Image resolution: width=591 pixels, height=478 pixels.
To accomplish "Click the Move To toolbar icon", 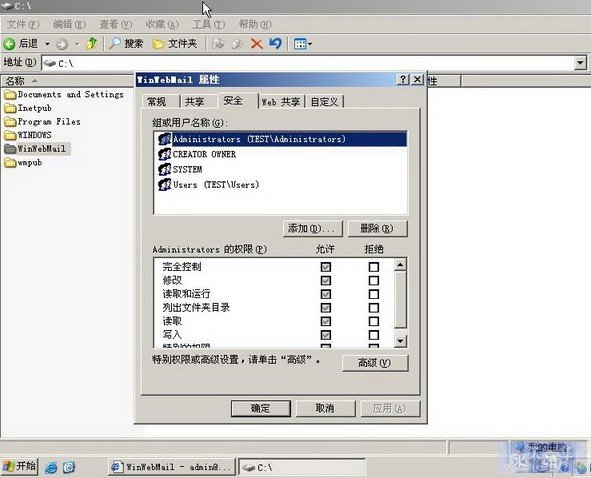I will (218, 44).
